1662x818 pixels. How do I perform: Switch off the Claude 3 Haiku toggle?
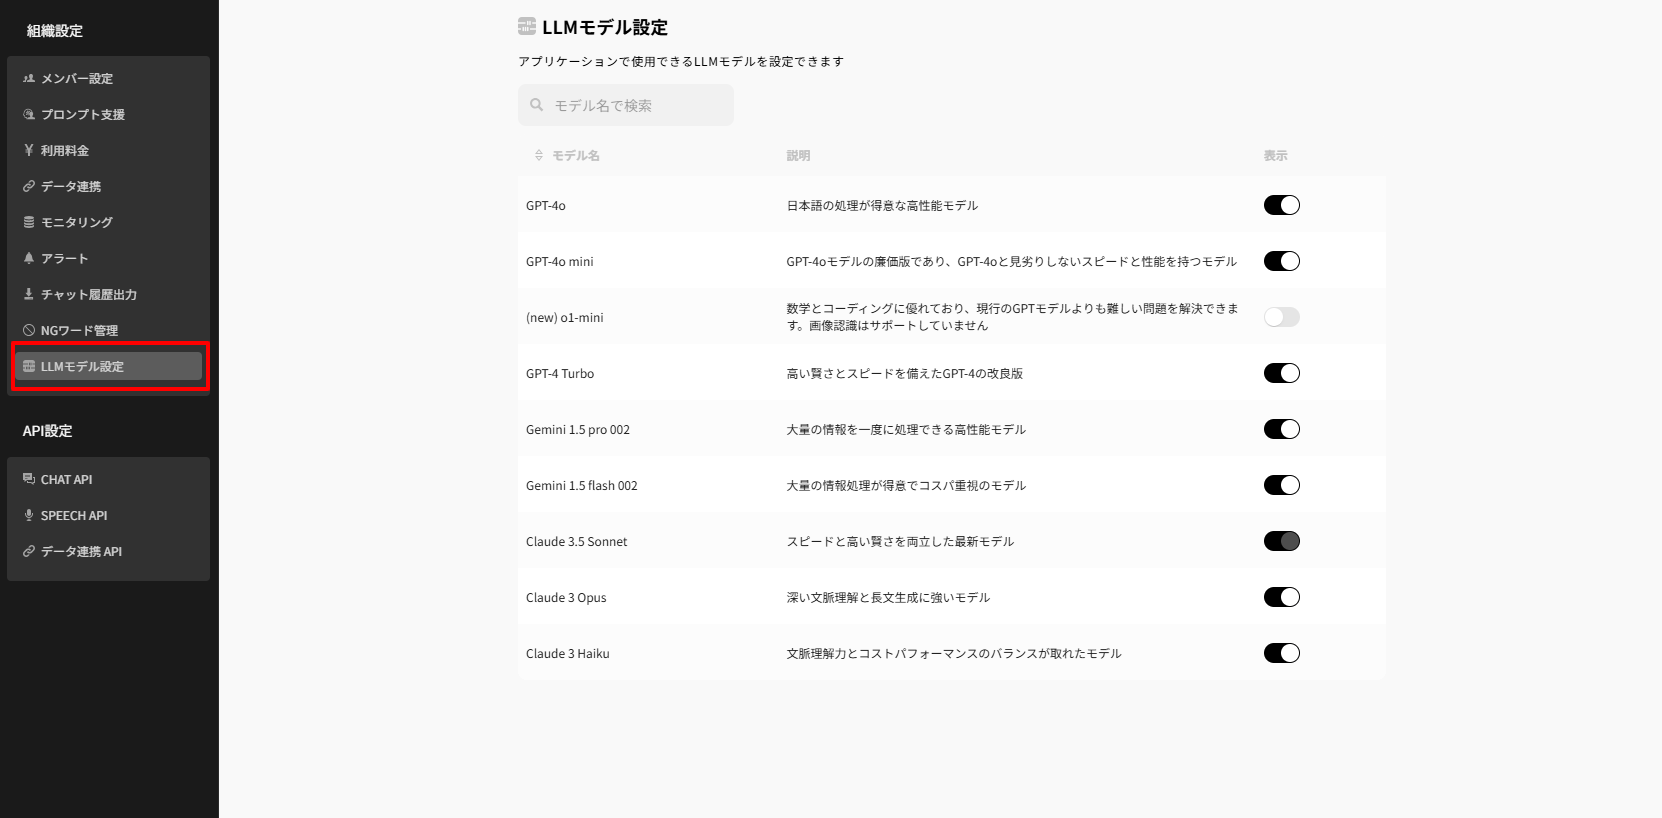click(x=1281, y=653)
